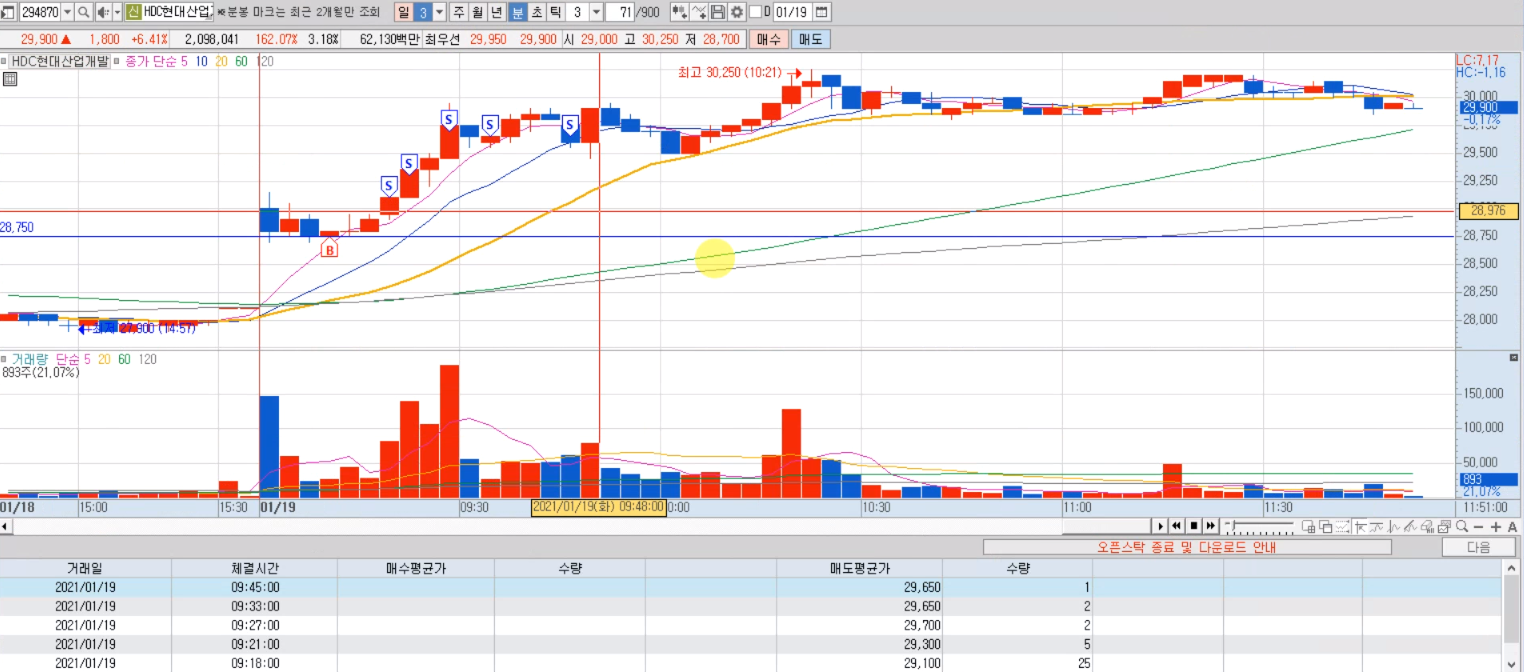Open the chart settings gear icon
The height and width of the screenshot is (672, 1524).
click(x=737, y=12)
